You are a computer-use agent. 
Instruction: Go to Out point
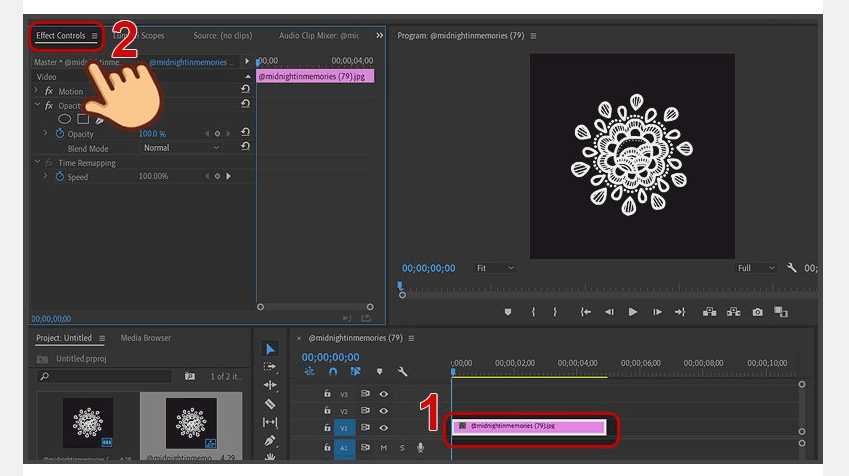tap(680, 312)
